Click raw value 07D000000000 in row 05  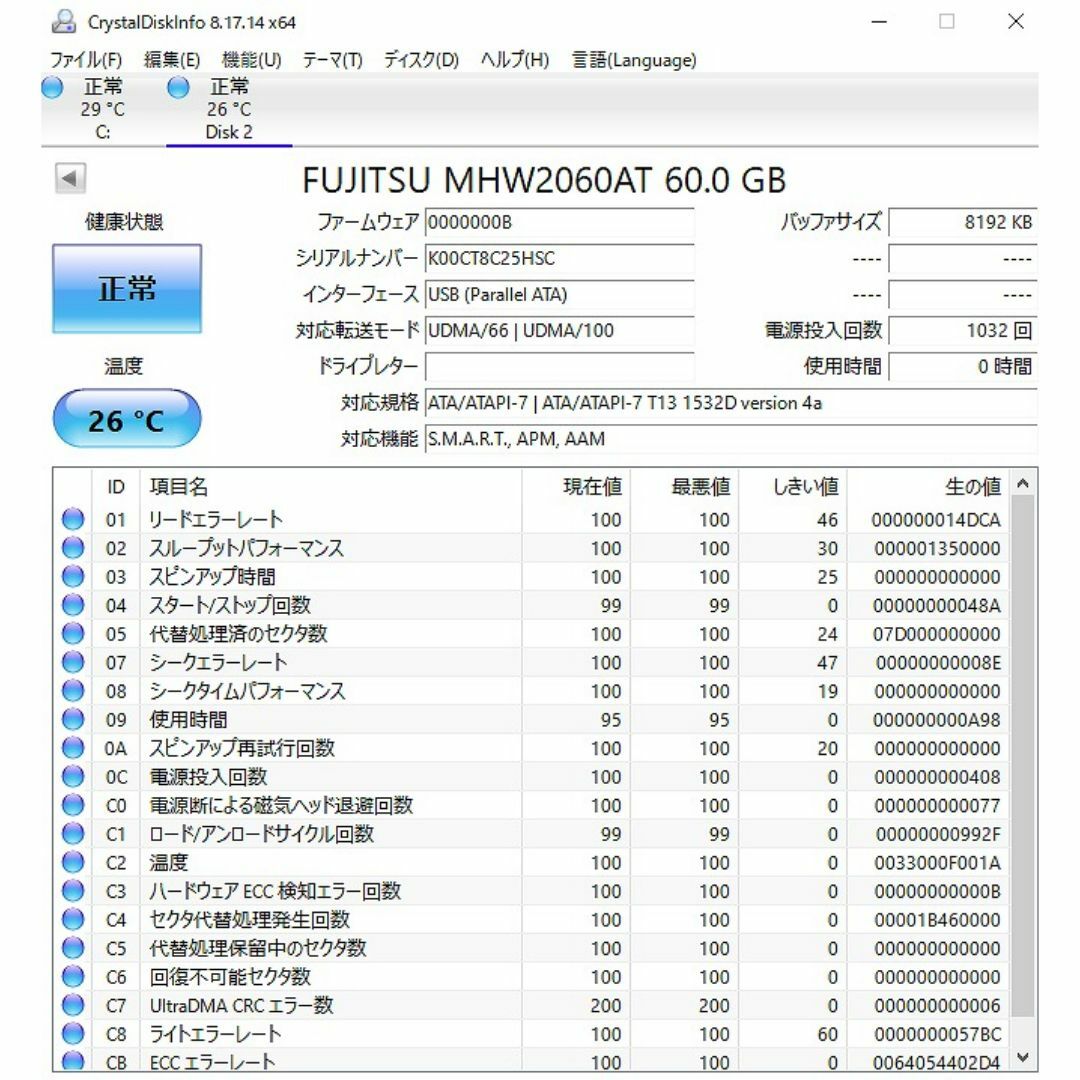click(937, 634)
